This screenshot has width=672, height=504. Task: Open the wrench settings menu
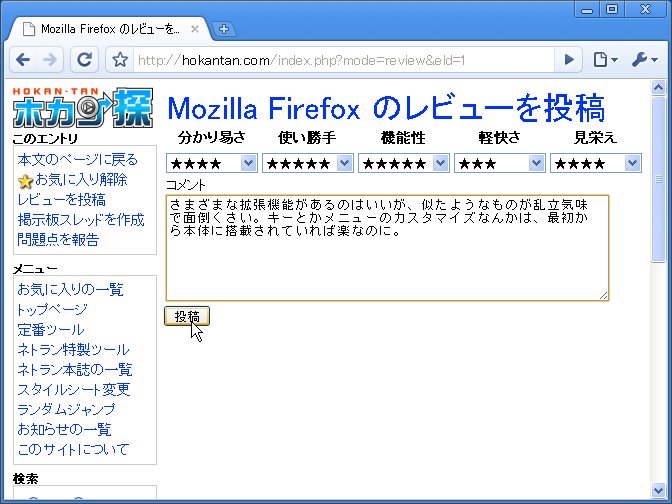tap(645, 60)
